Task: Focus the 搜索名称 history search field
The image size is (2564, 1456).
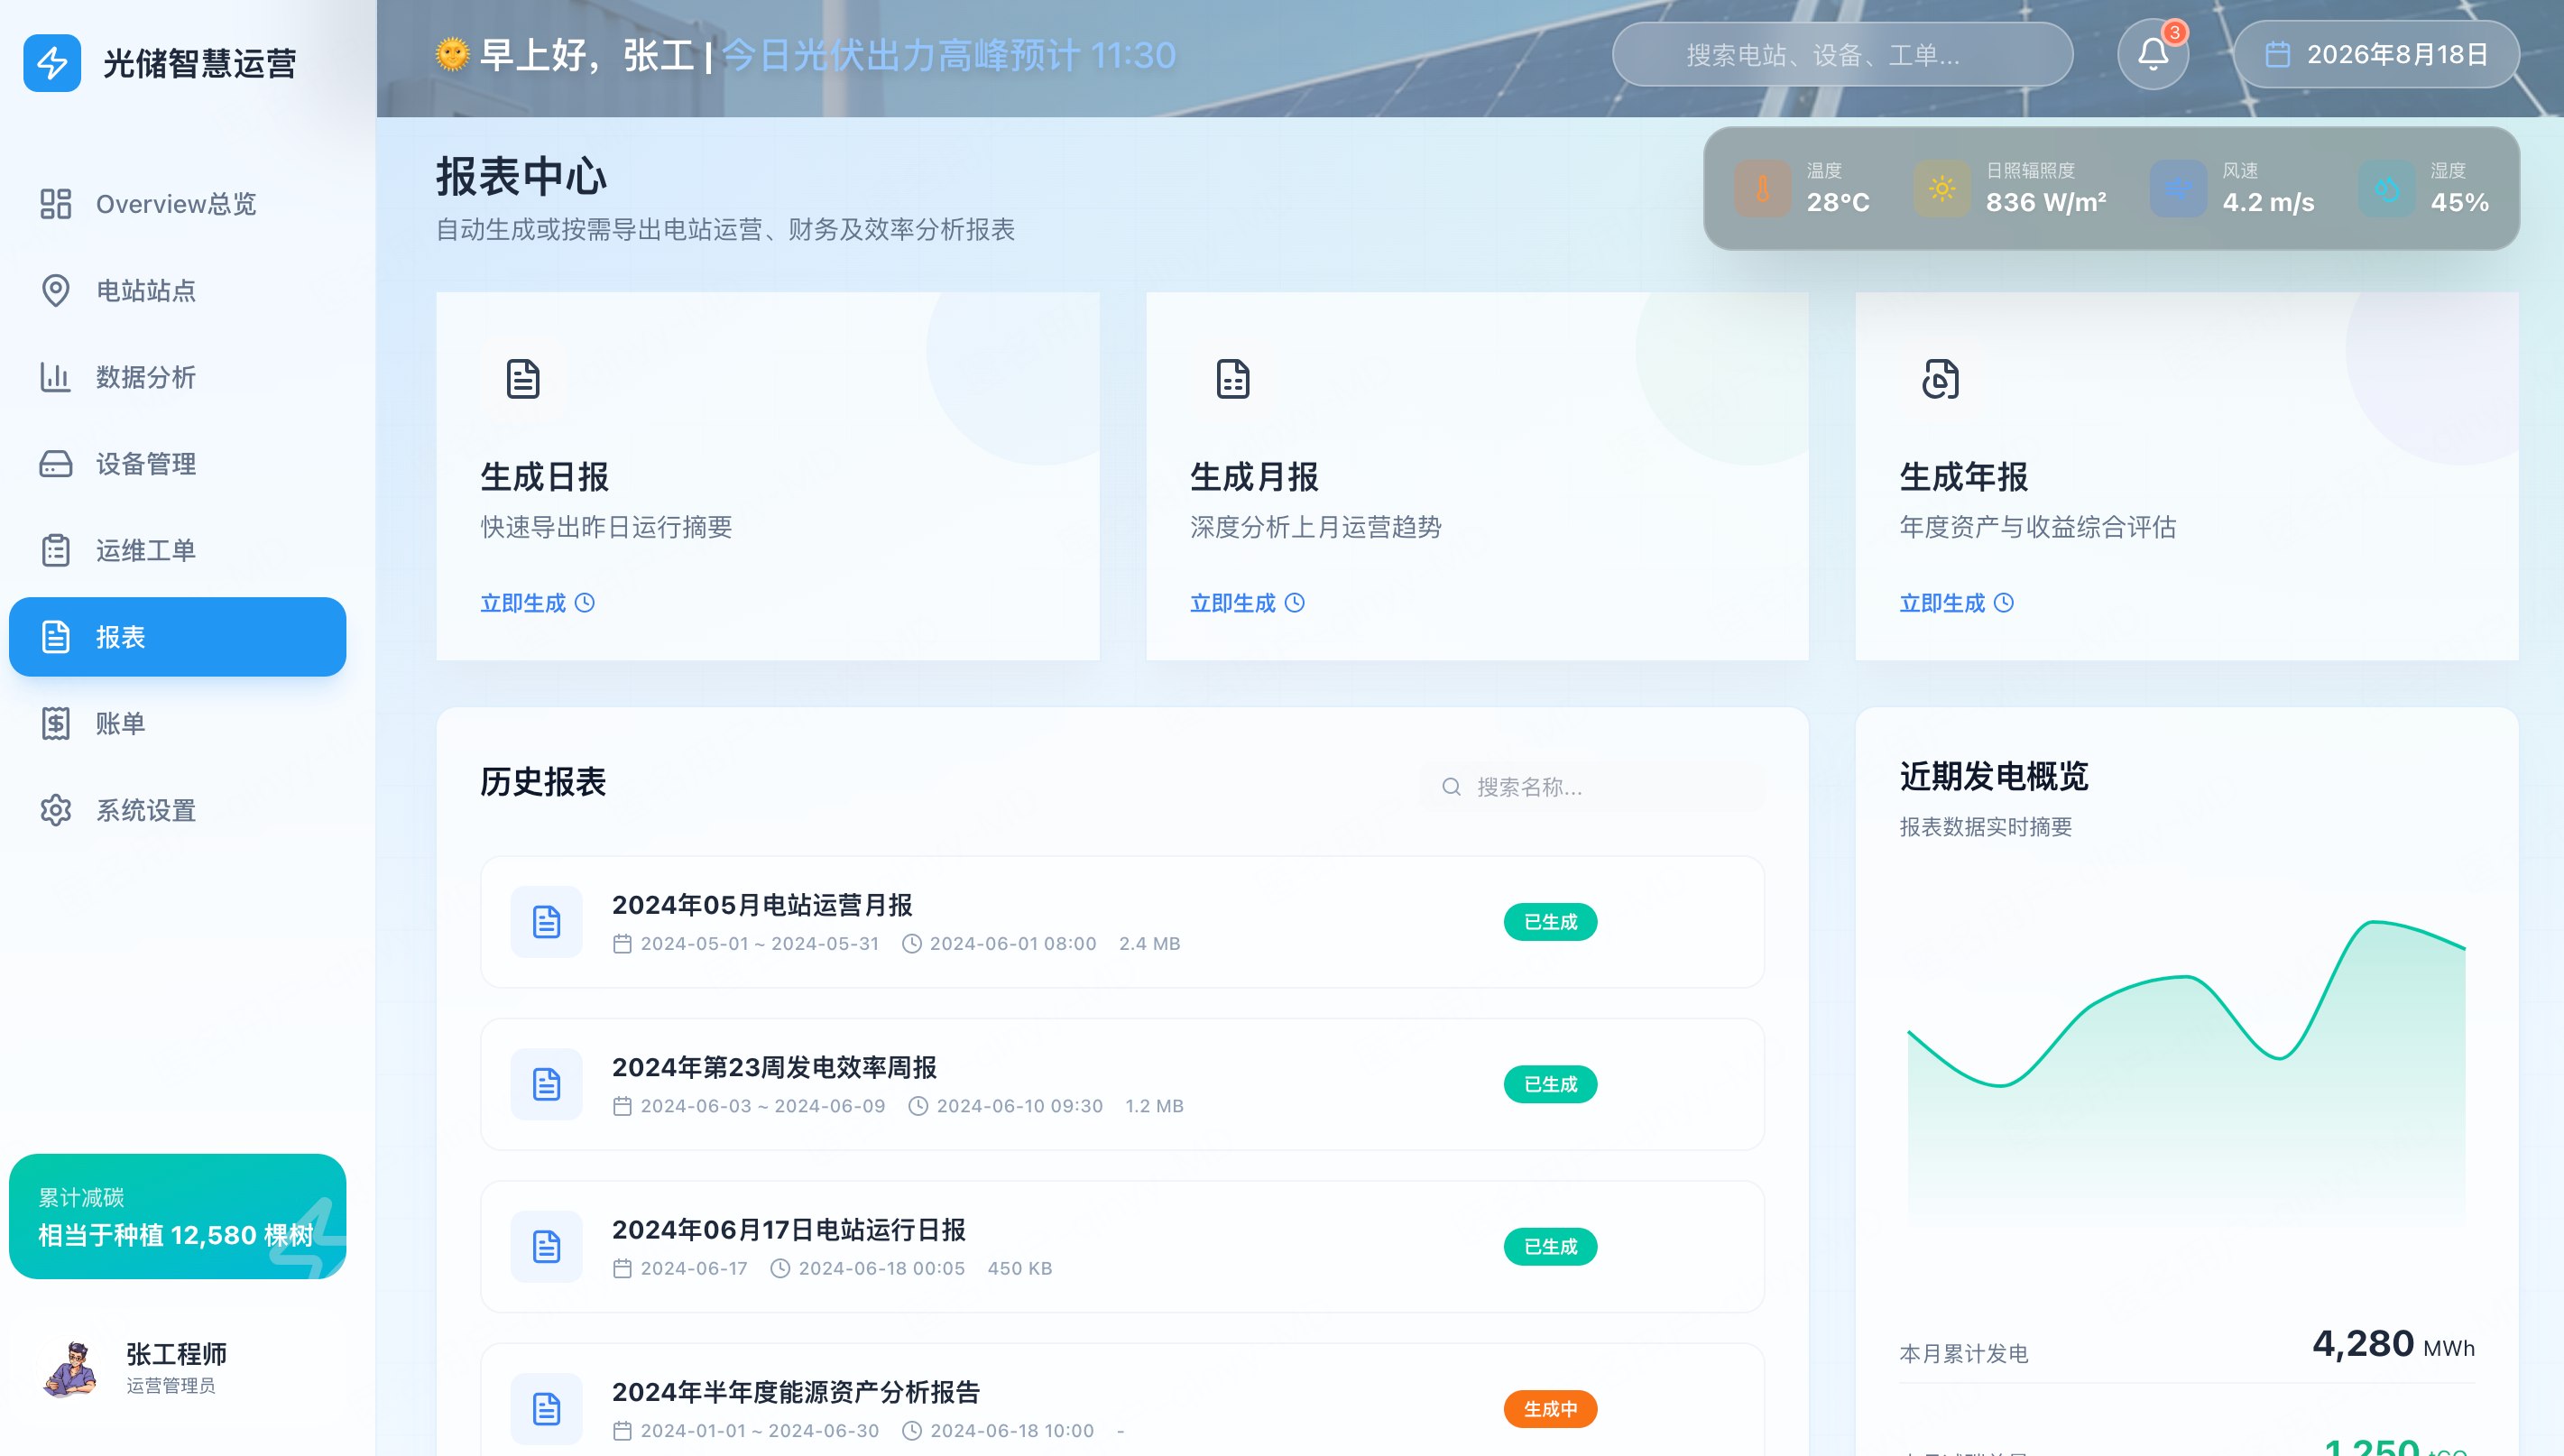Action: tap(1591, 787)
